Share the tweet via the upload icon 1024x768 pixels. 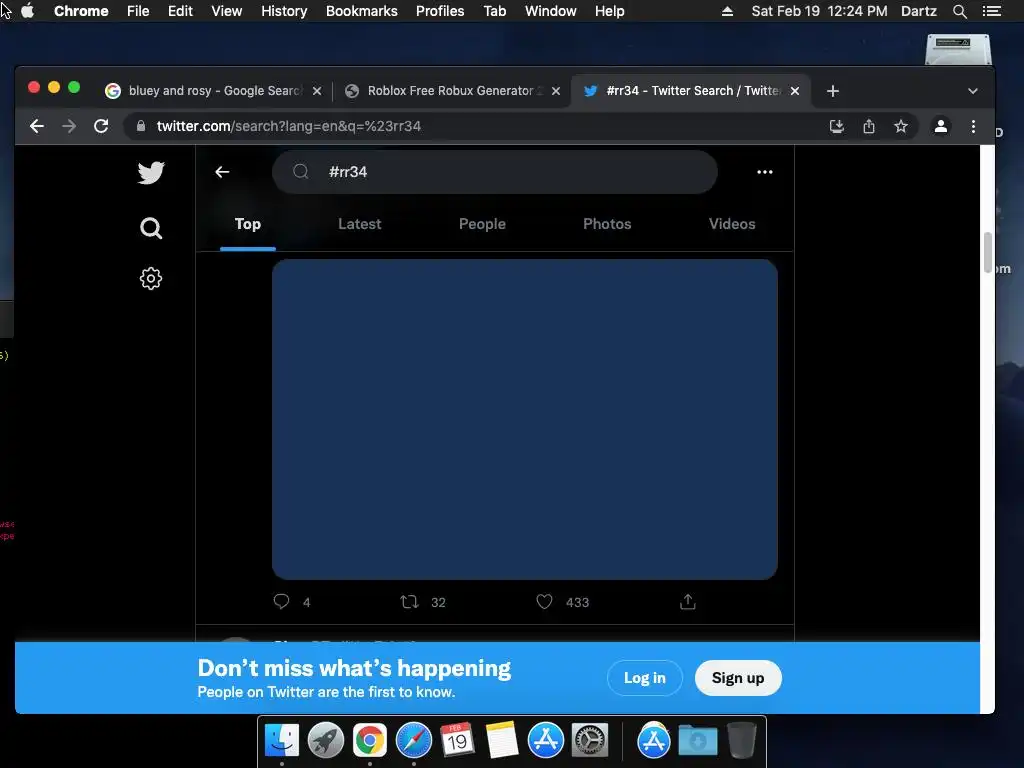[x=688, y=601]
